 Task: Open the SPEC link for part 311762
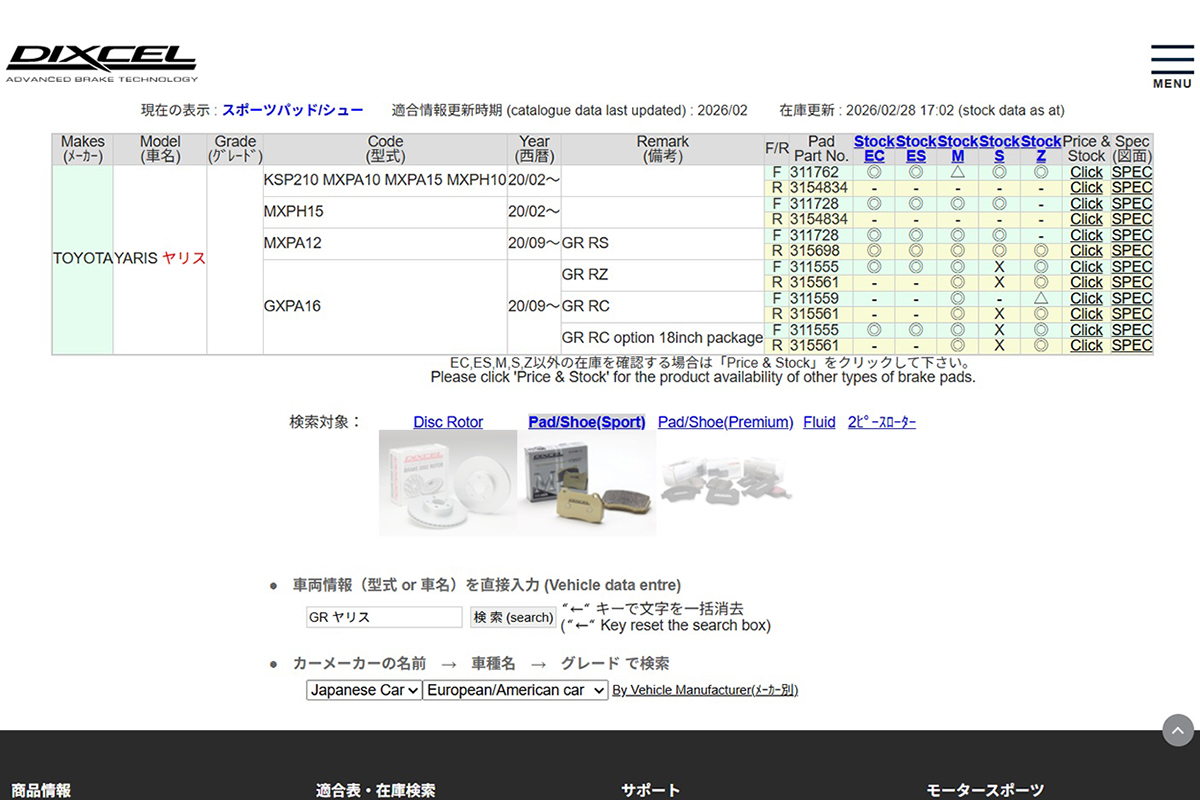(1132, 172)
